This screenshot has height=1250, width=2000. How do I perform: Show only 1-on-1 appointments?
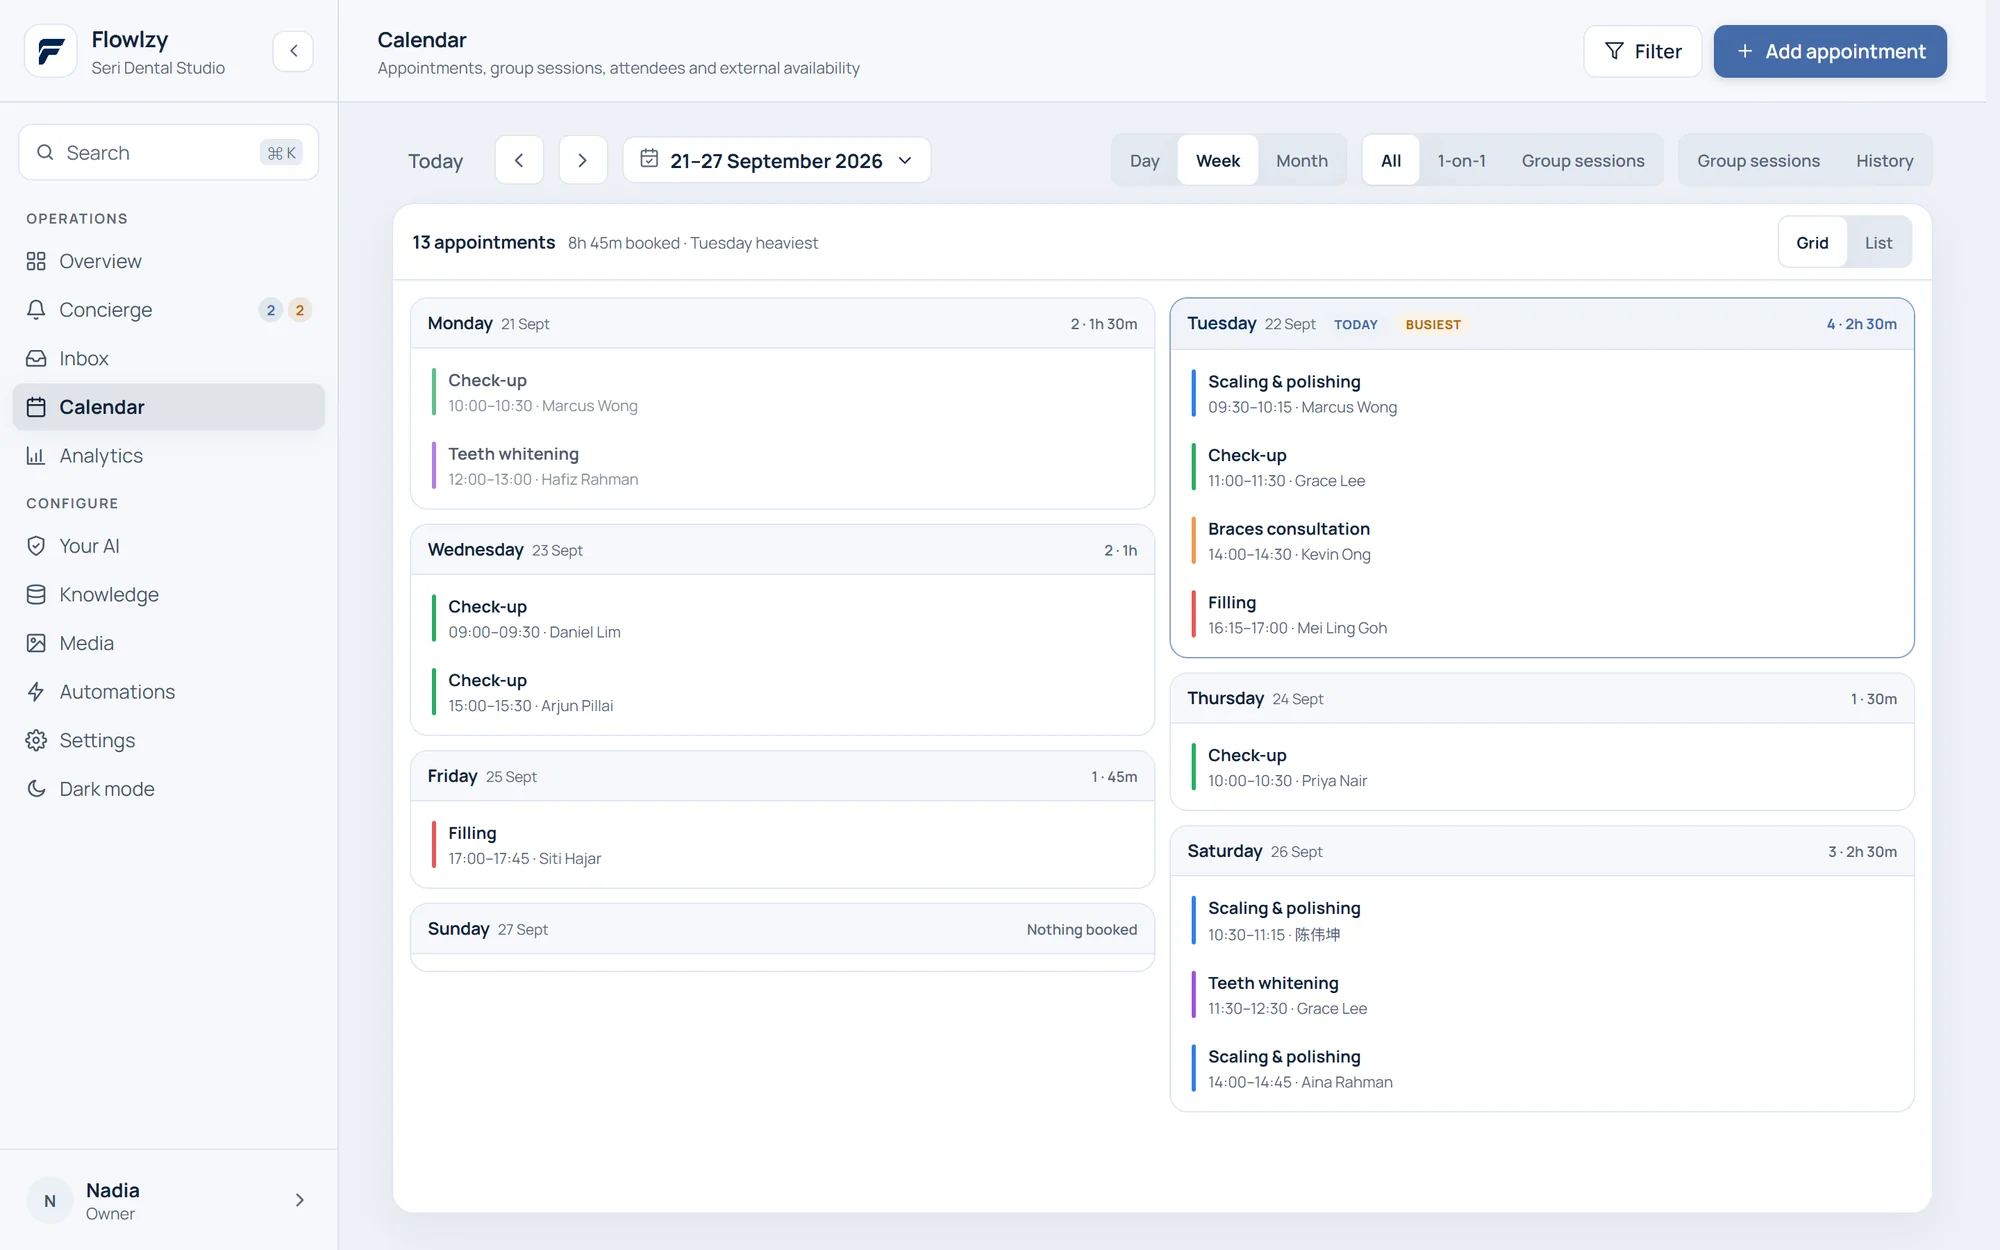click(x=1461, y=161)
